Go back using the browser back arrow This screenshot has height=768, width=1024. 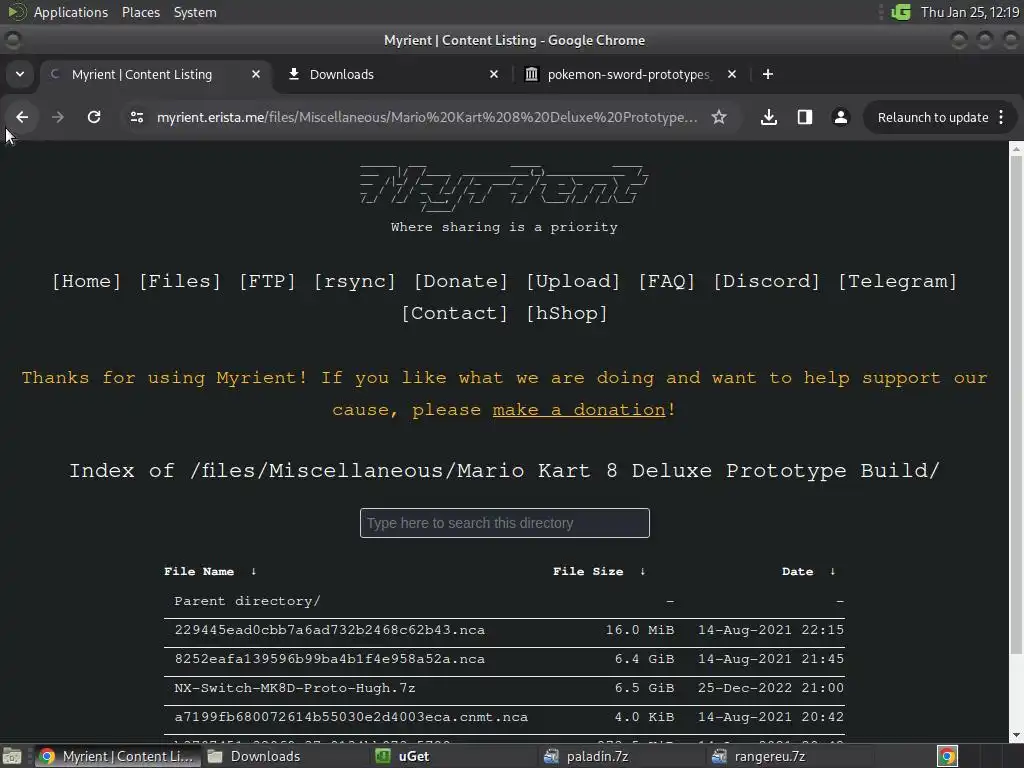click(x=22, y=117)
